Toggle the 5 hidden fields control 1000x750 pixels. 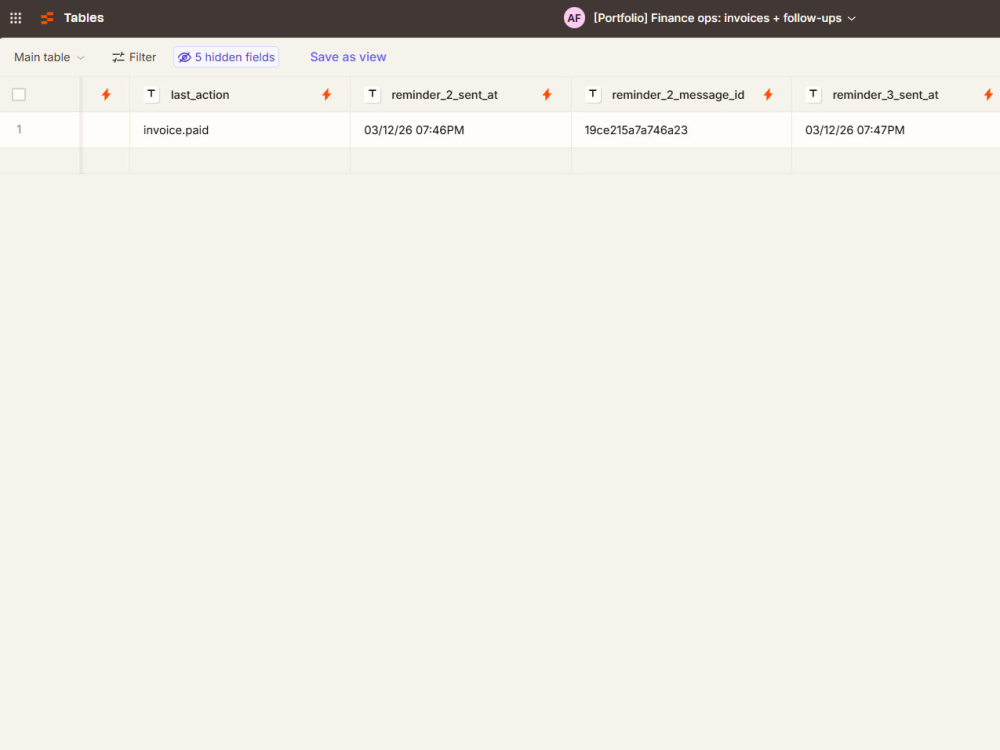point(226,57)
